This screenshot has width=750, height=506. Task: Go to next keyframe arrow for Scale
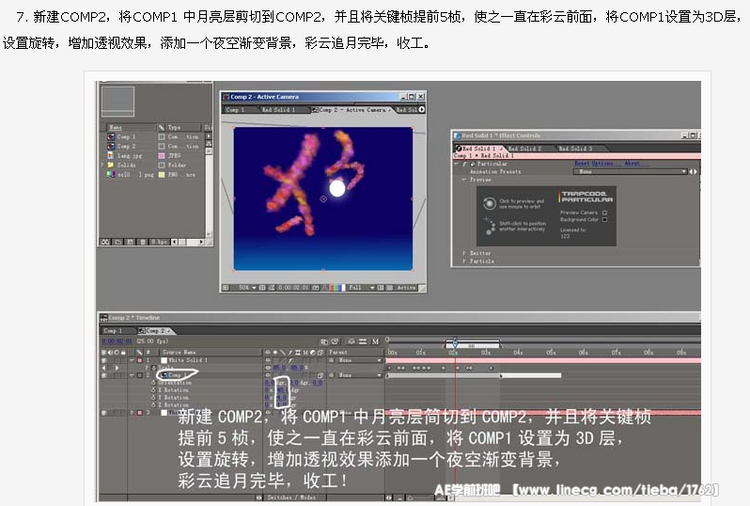coord(116,368)
